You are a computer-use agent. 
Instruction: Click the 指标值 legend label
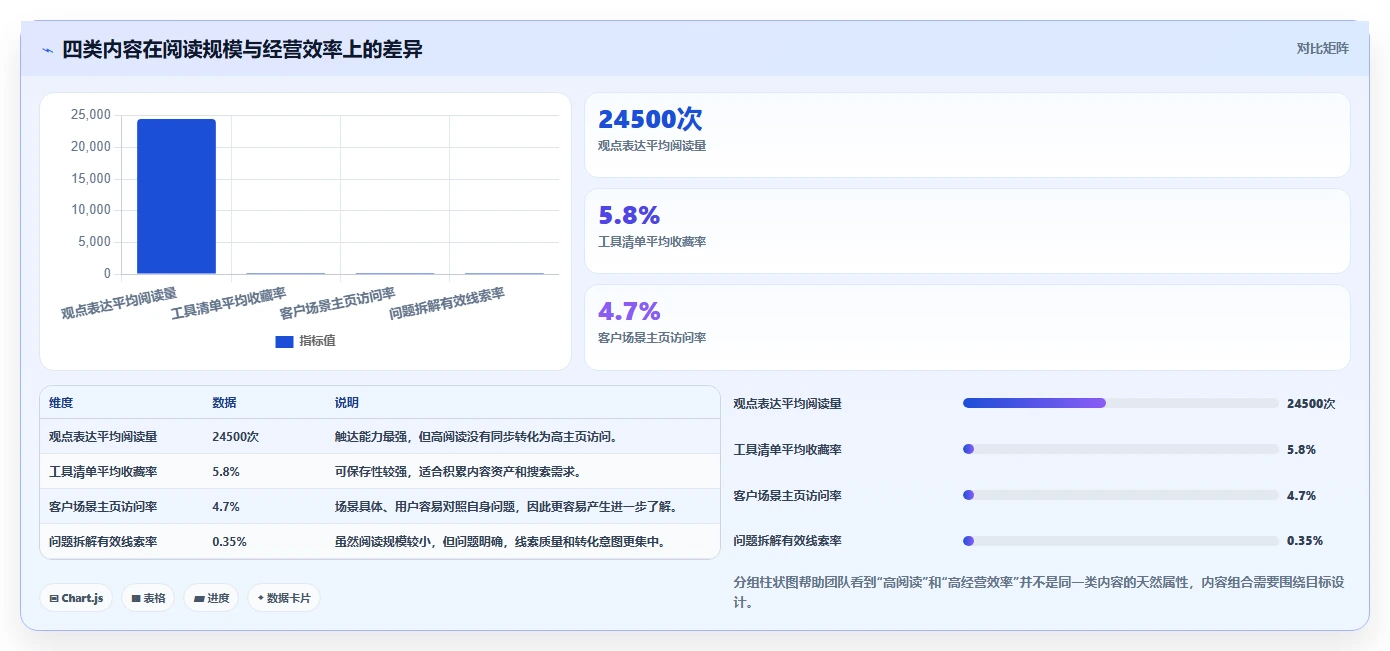317,341
